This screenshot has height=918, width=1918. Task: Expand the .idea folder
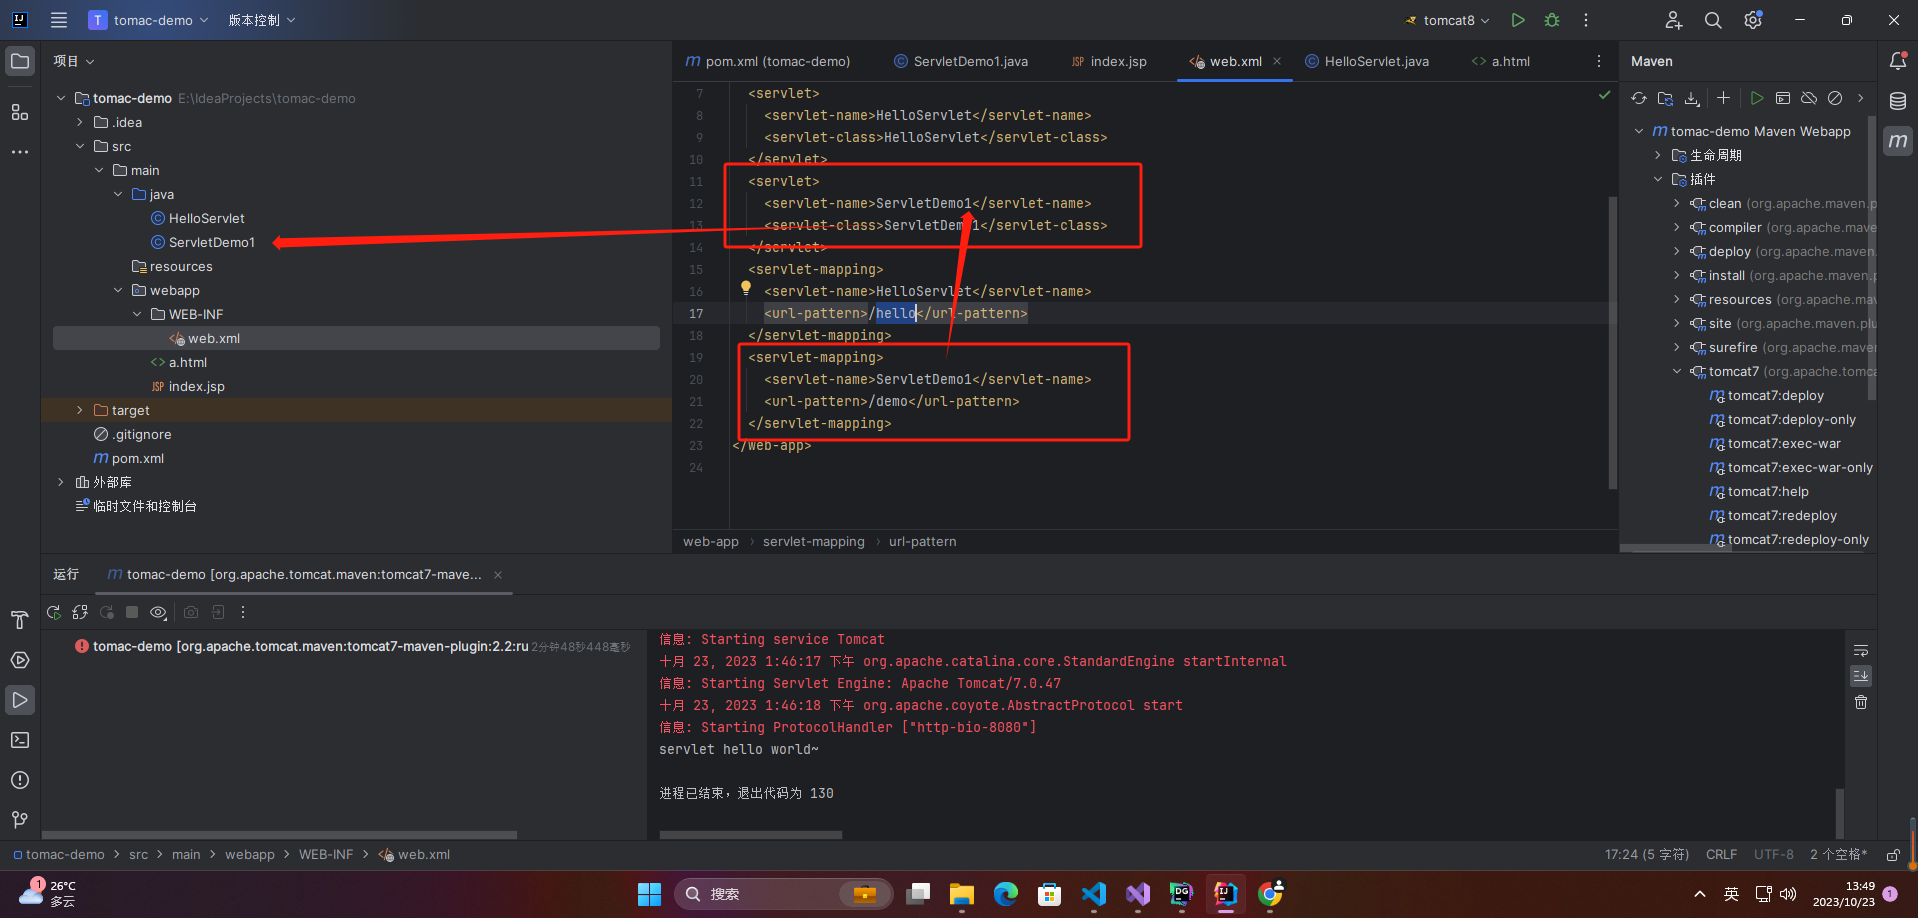pyautogui.click(x=80, y=122)
